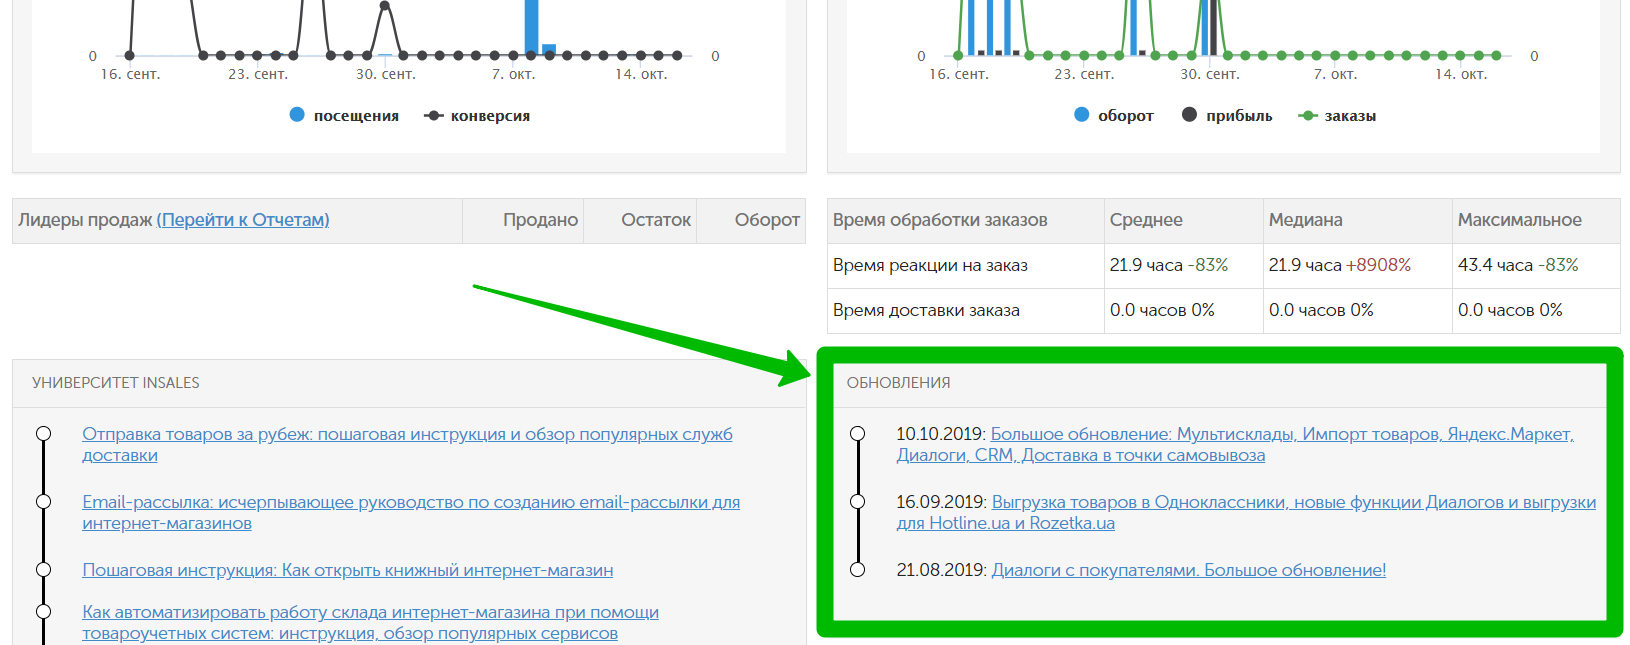Click 14. окт. axis label on the посещения chart

point(641,75)
